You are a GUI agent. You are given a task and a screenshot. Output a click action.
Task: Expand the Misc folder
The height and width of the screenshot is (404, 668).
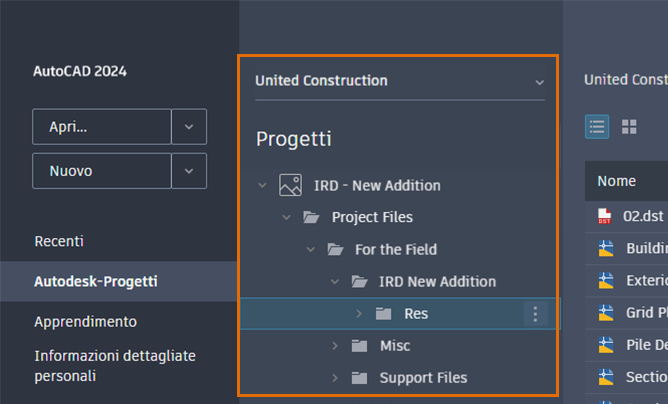pyautogui.click(x=335, y=346)
